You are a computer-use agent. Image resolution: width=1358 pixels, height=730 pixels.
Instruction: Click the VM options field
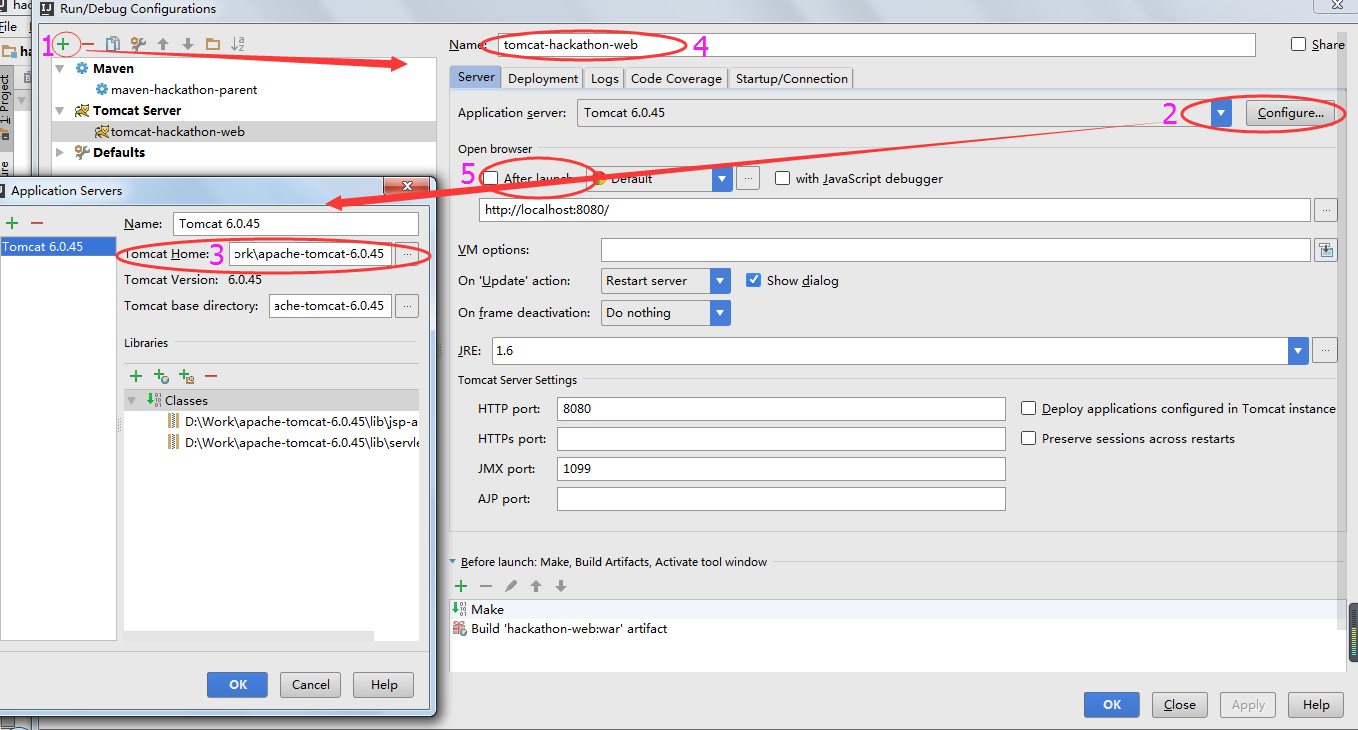(956, 250)
